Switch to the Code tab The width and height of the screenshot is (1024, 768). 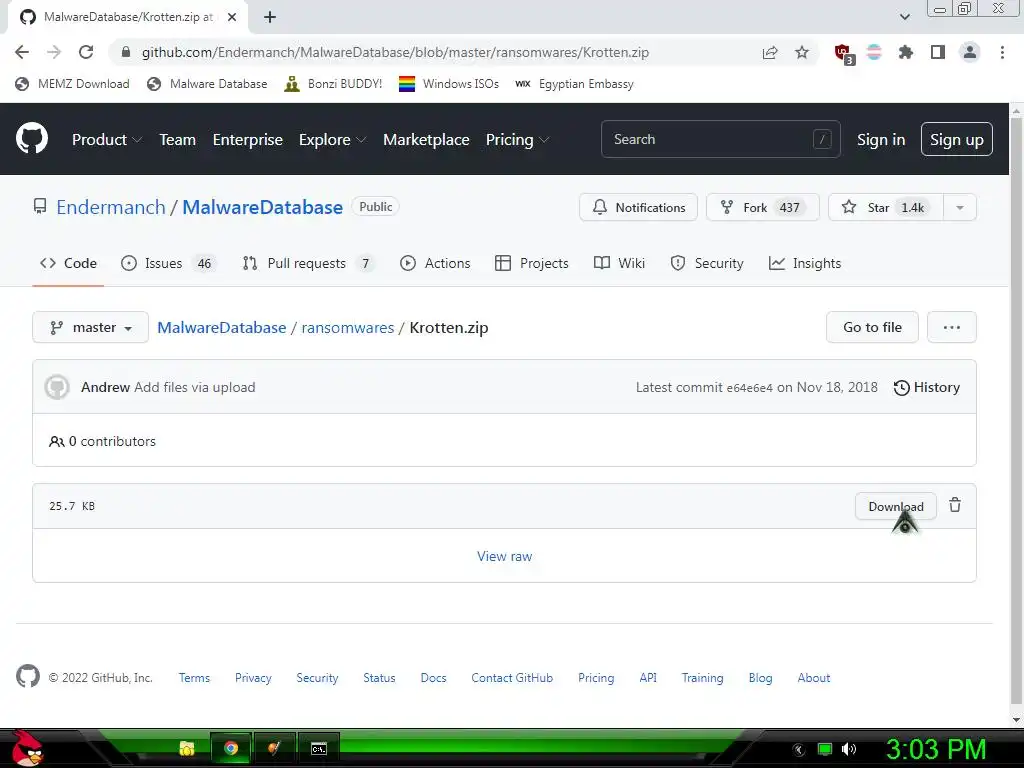[68, 263]
